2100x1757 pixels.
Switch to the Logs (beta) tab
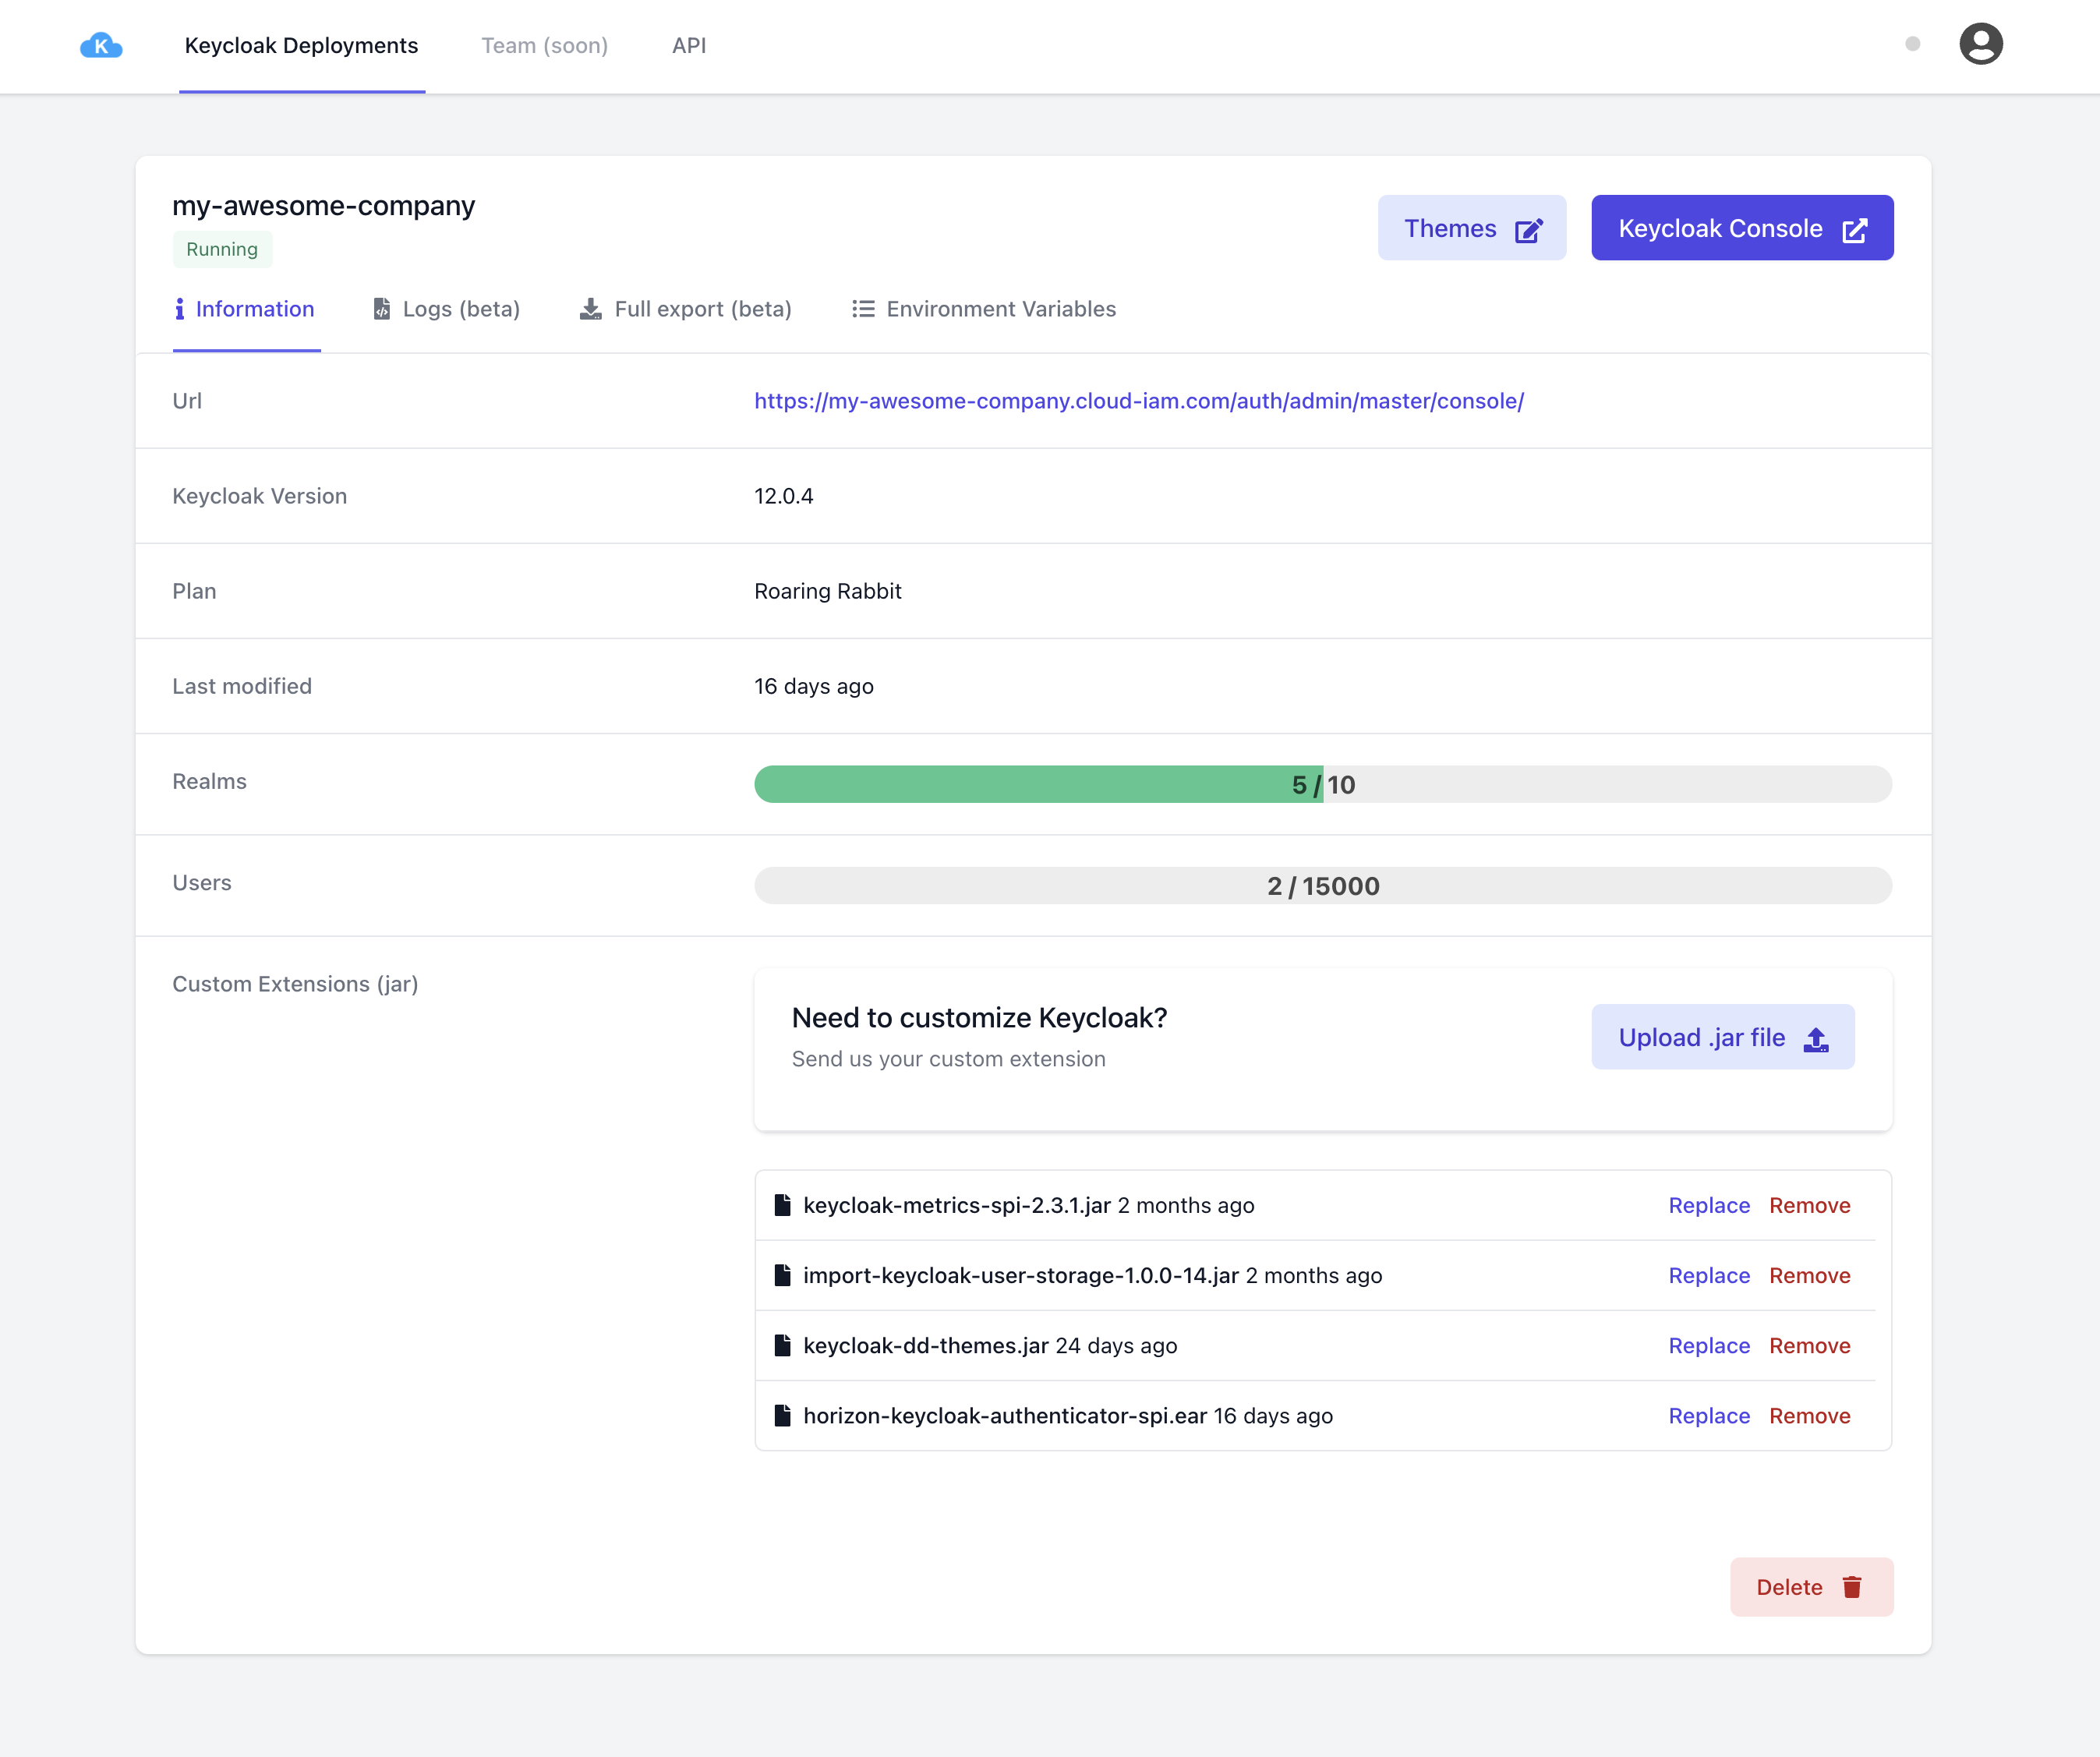(447, 309)
